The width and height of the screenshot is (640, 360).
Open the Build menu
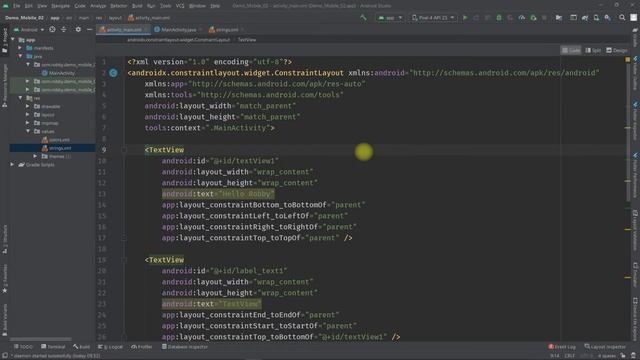(137, 6)
